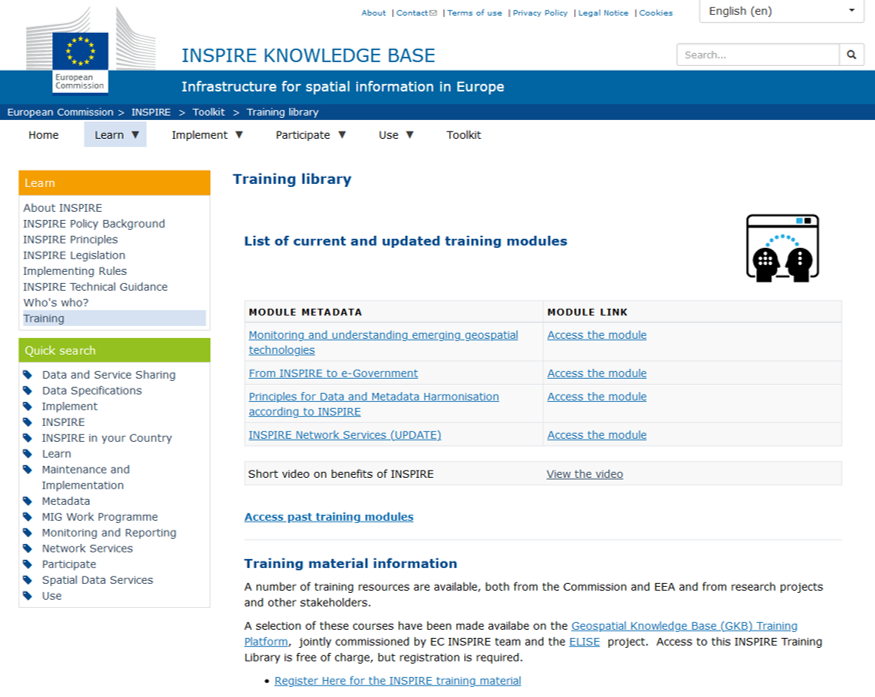The height and width of the screenshot is (697, 875).
Task: Click Register Here for the INSPIRE training material
Action: pyautogui.click(x=398, y=680)
